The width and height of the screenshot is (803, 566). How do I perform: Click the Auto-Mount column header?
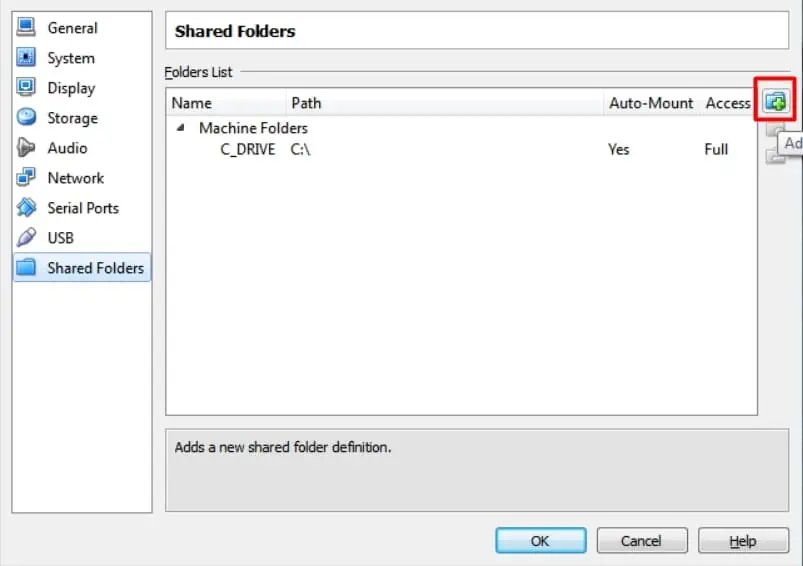(x=651, y=103)
